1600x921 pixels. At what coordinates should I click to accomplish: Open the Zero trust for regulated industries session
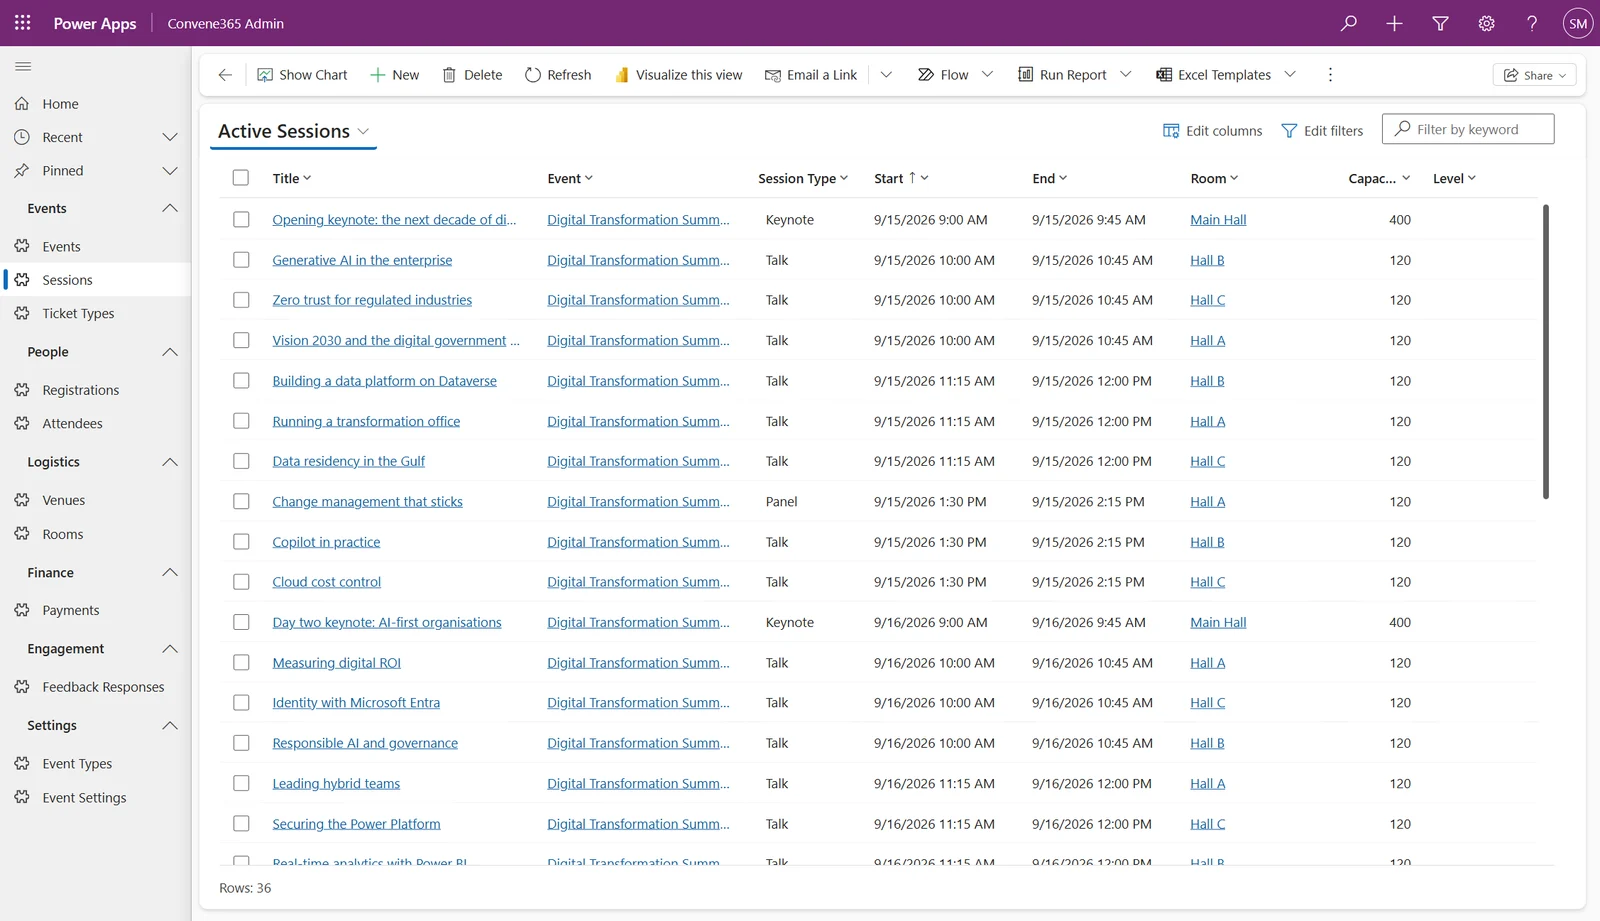coord(372,300)
